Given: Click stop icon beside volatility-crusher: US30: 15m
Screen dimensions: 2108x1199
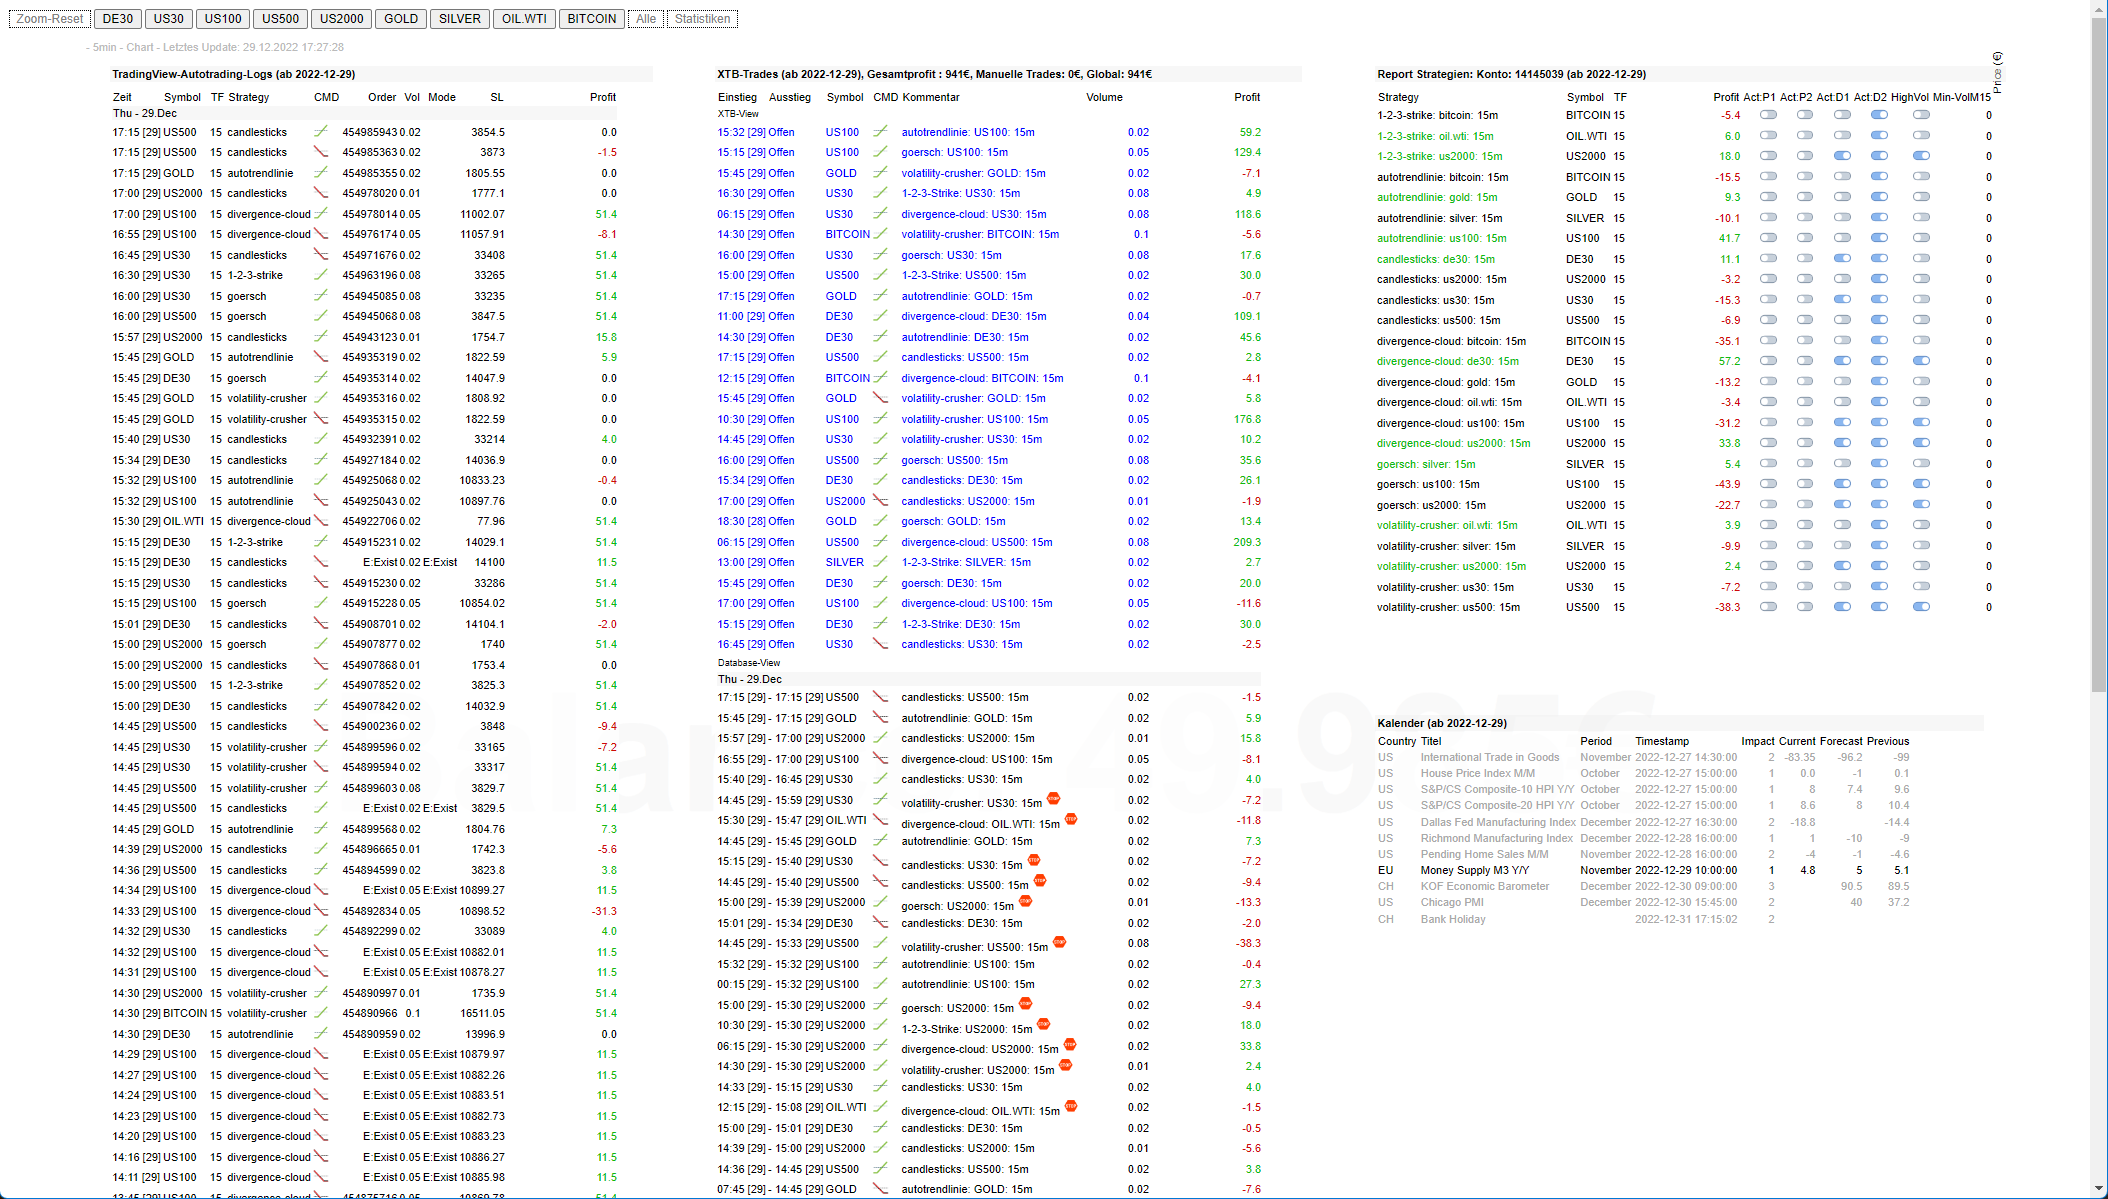Looking at the screenshot, I should coord(1053,798).
